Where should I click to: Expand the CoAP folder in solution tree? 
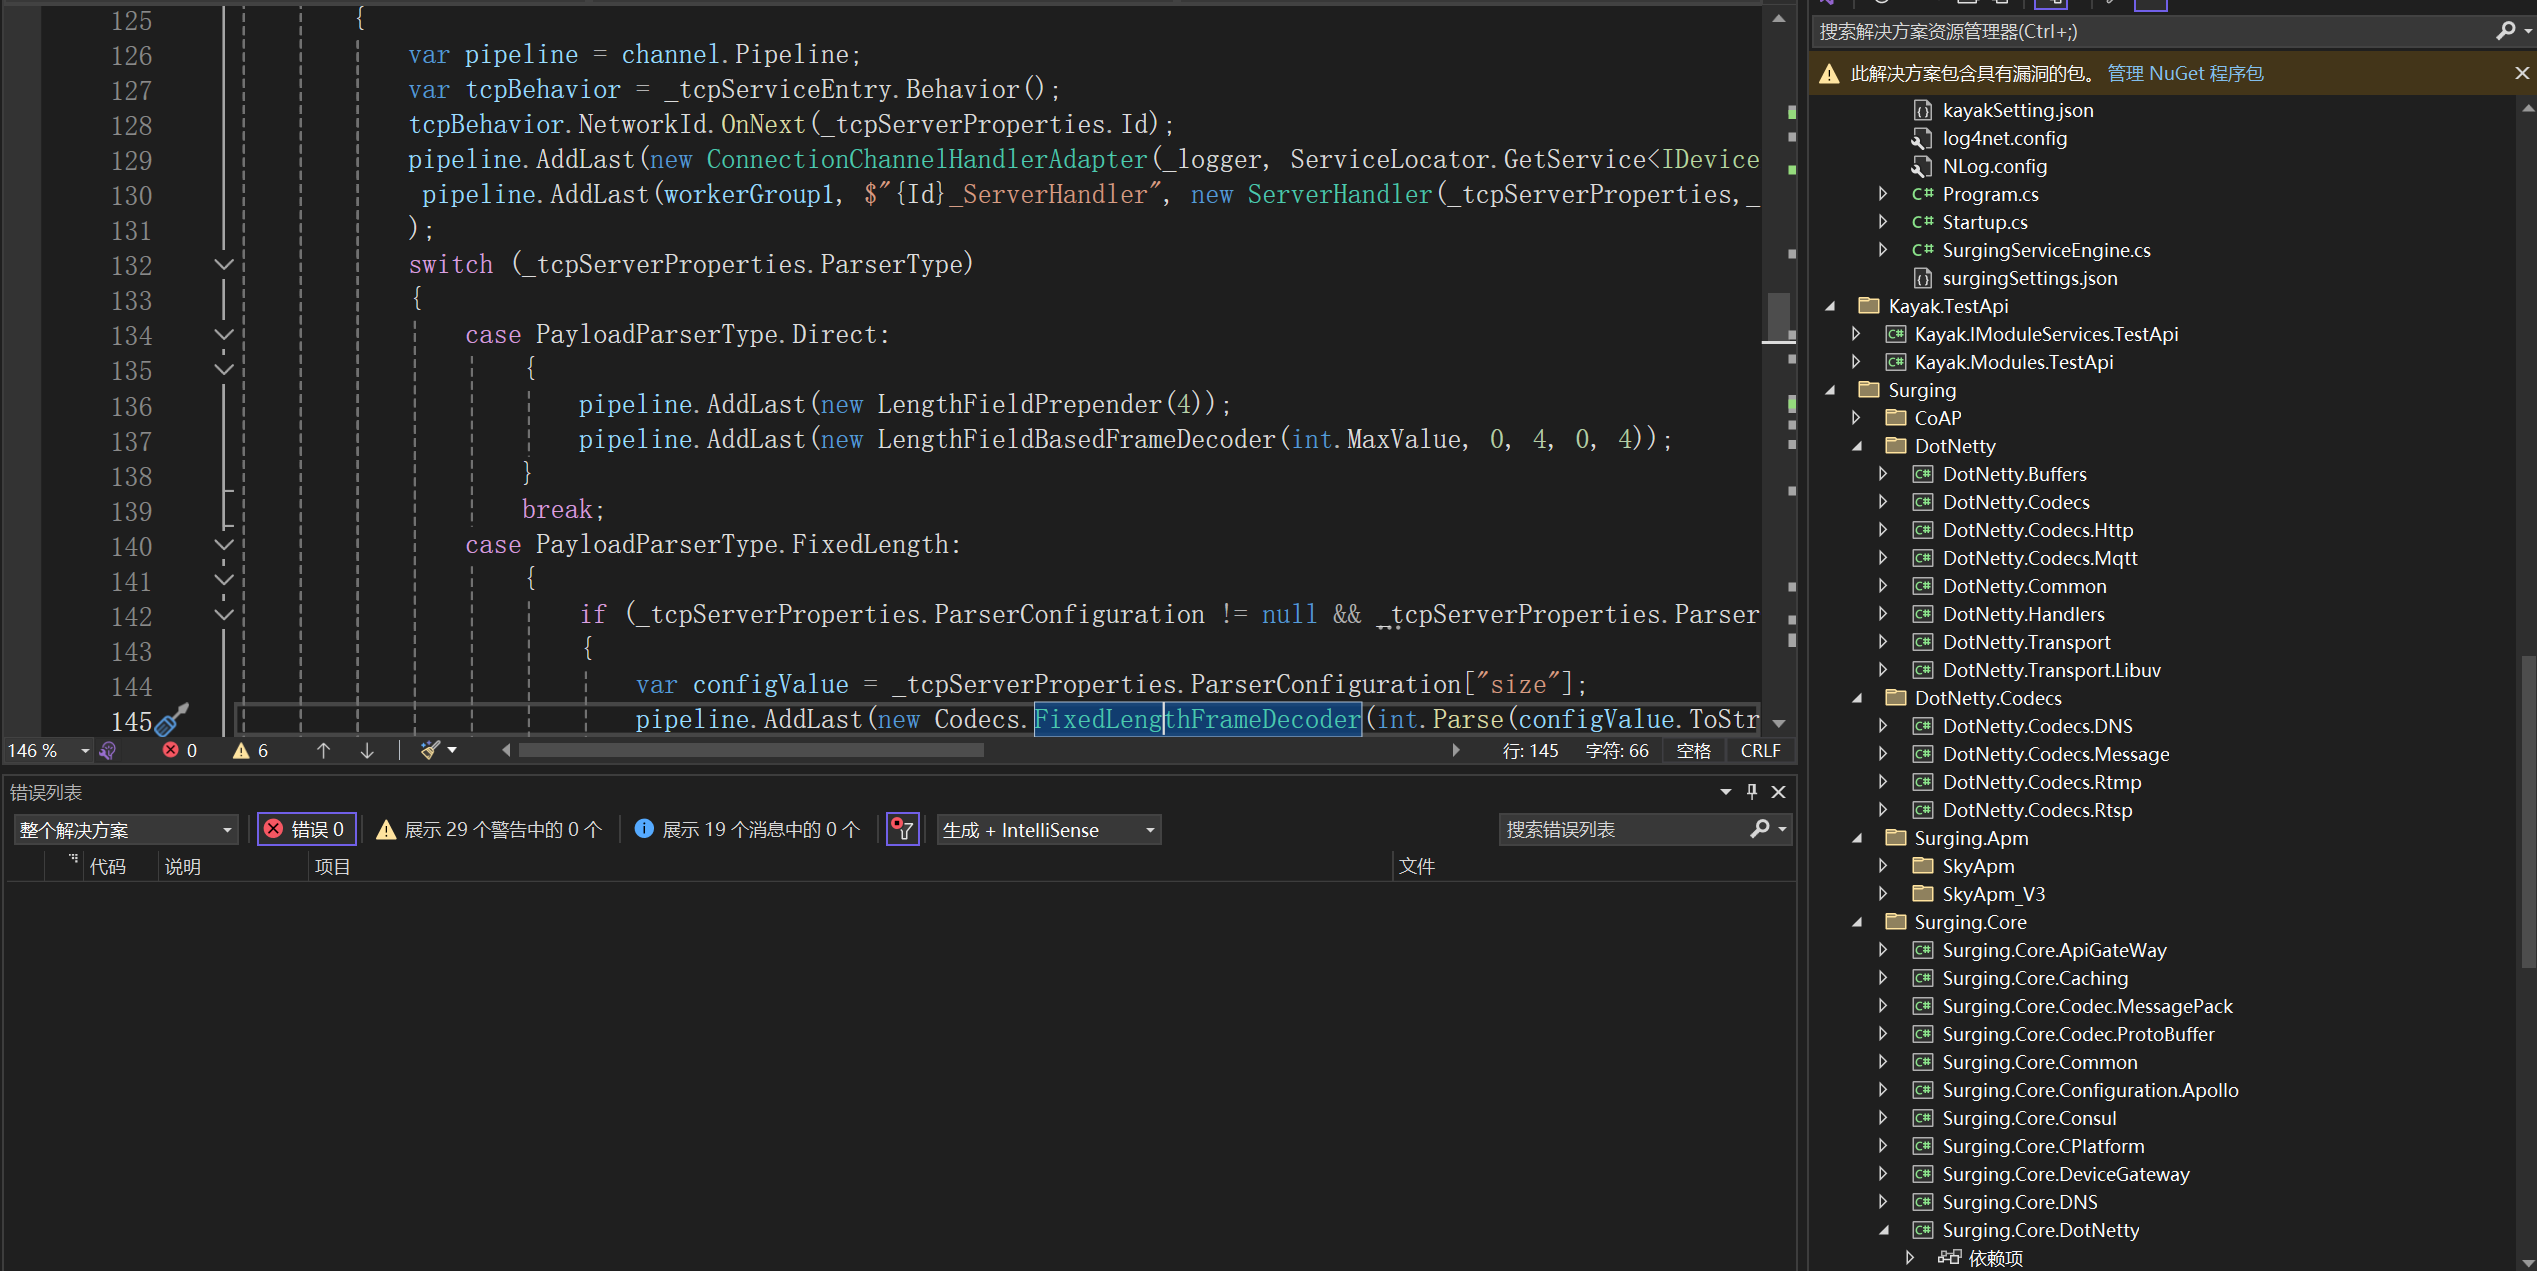tap(1856, 418)
